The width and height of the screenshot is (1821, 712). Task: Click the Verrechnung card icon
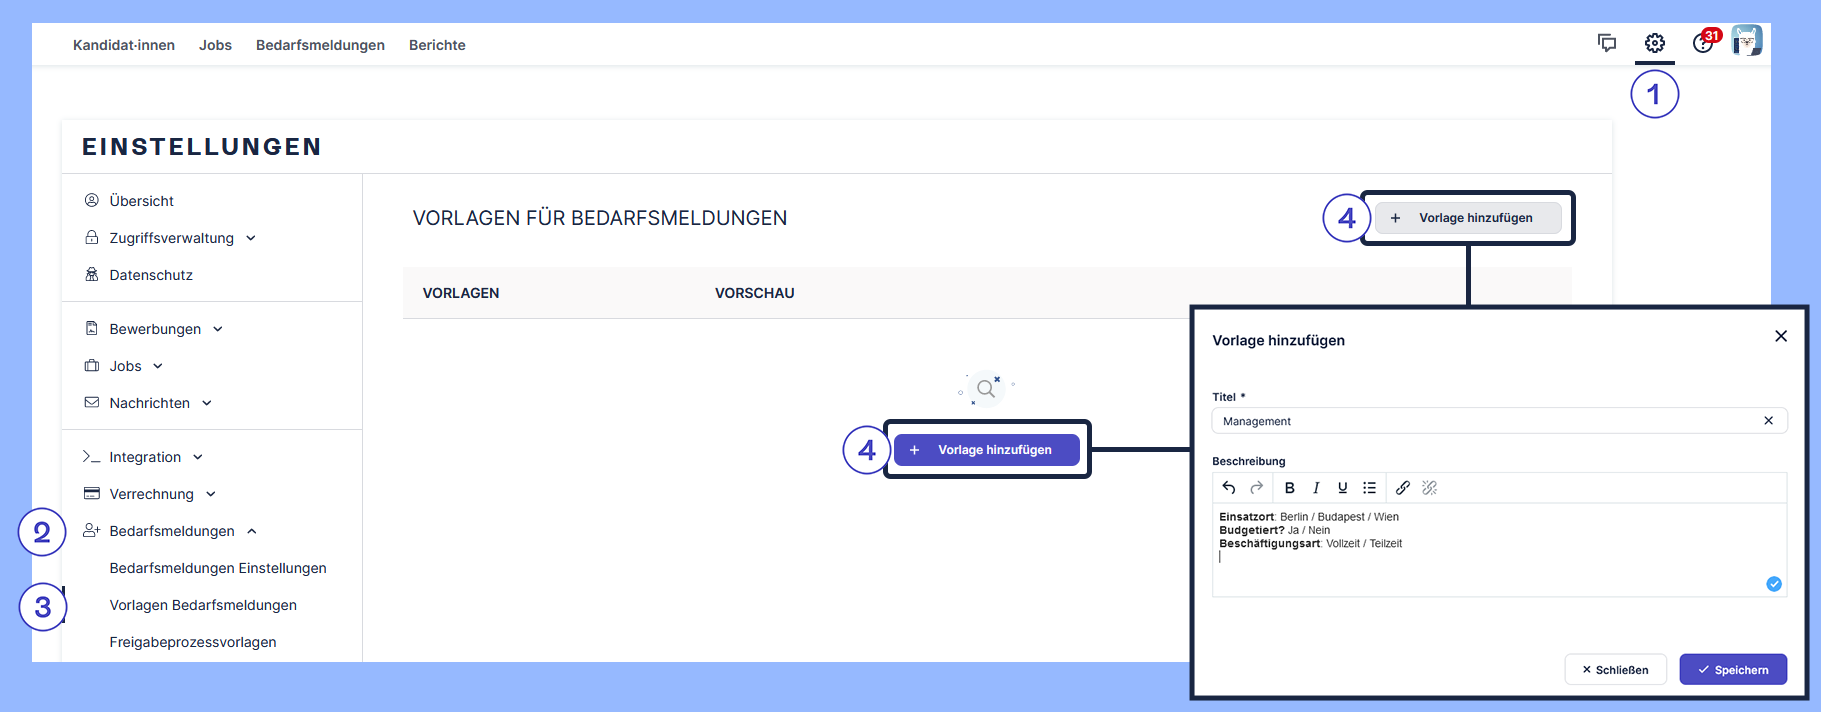click(92, 493)
